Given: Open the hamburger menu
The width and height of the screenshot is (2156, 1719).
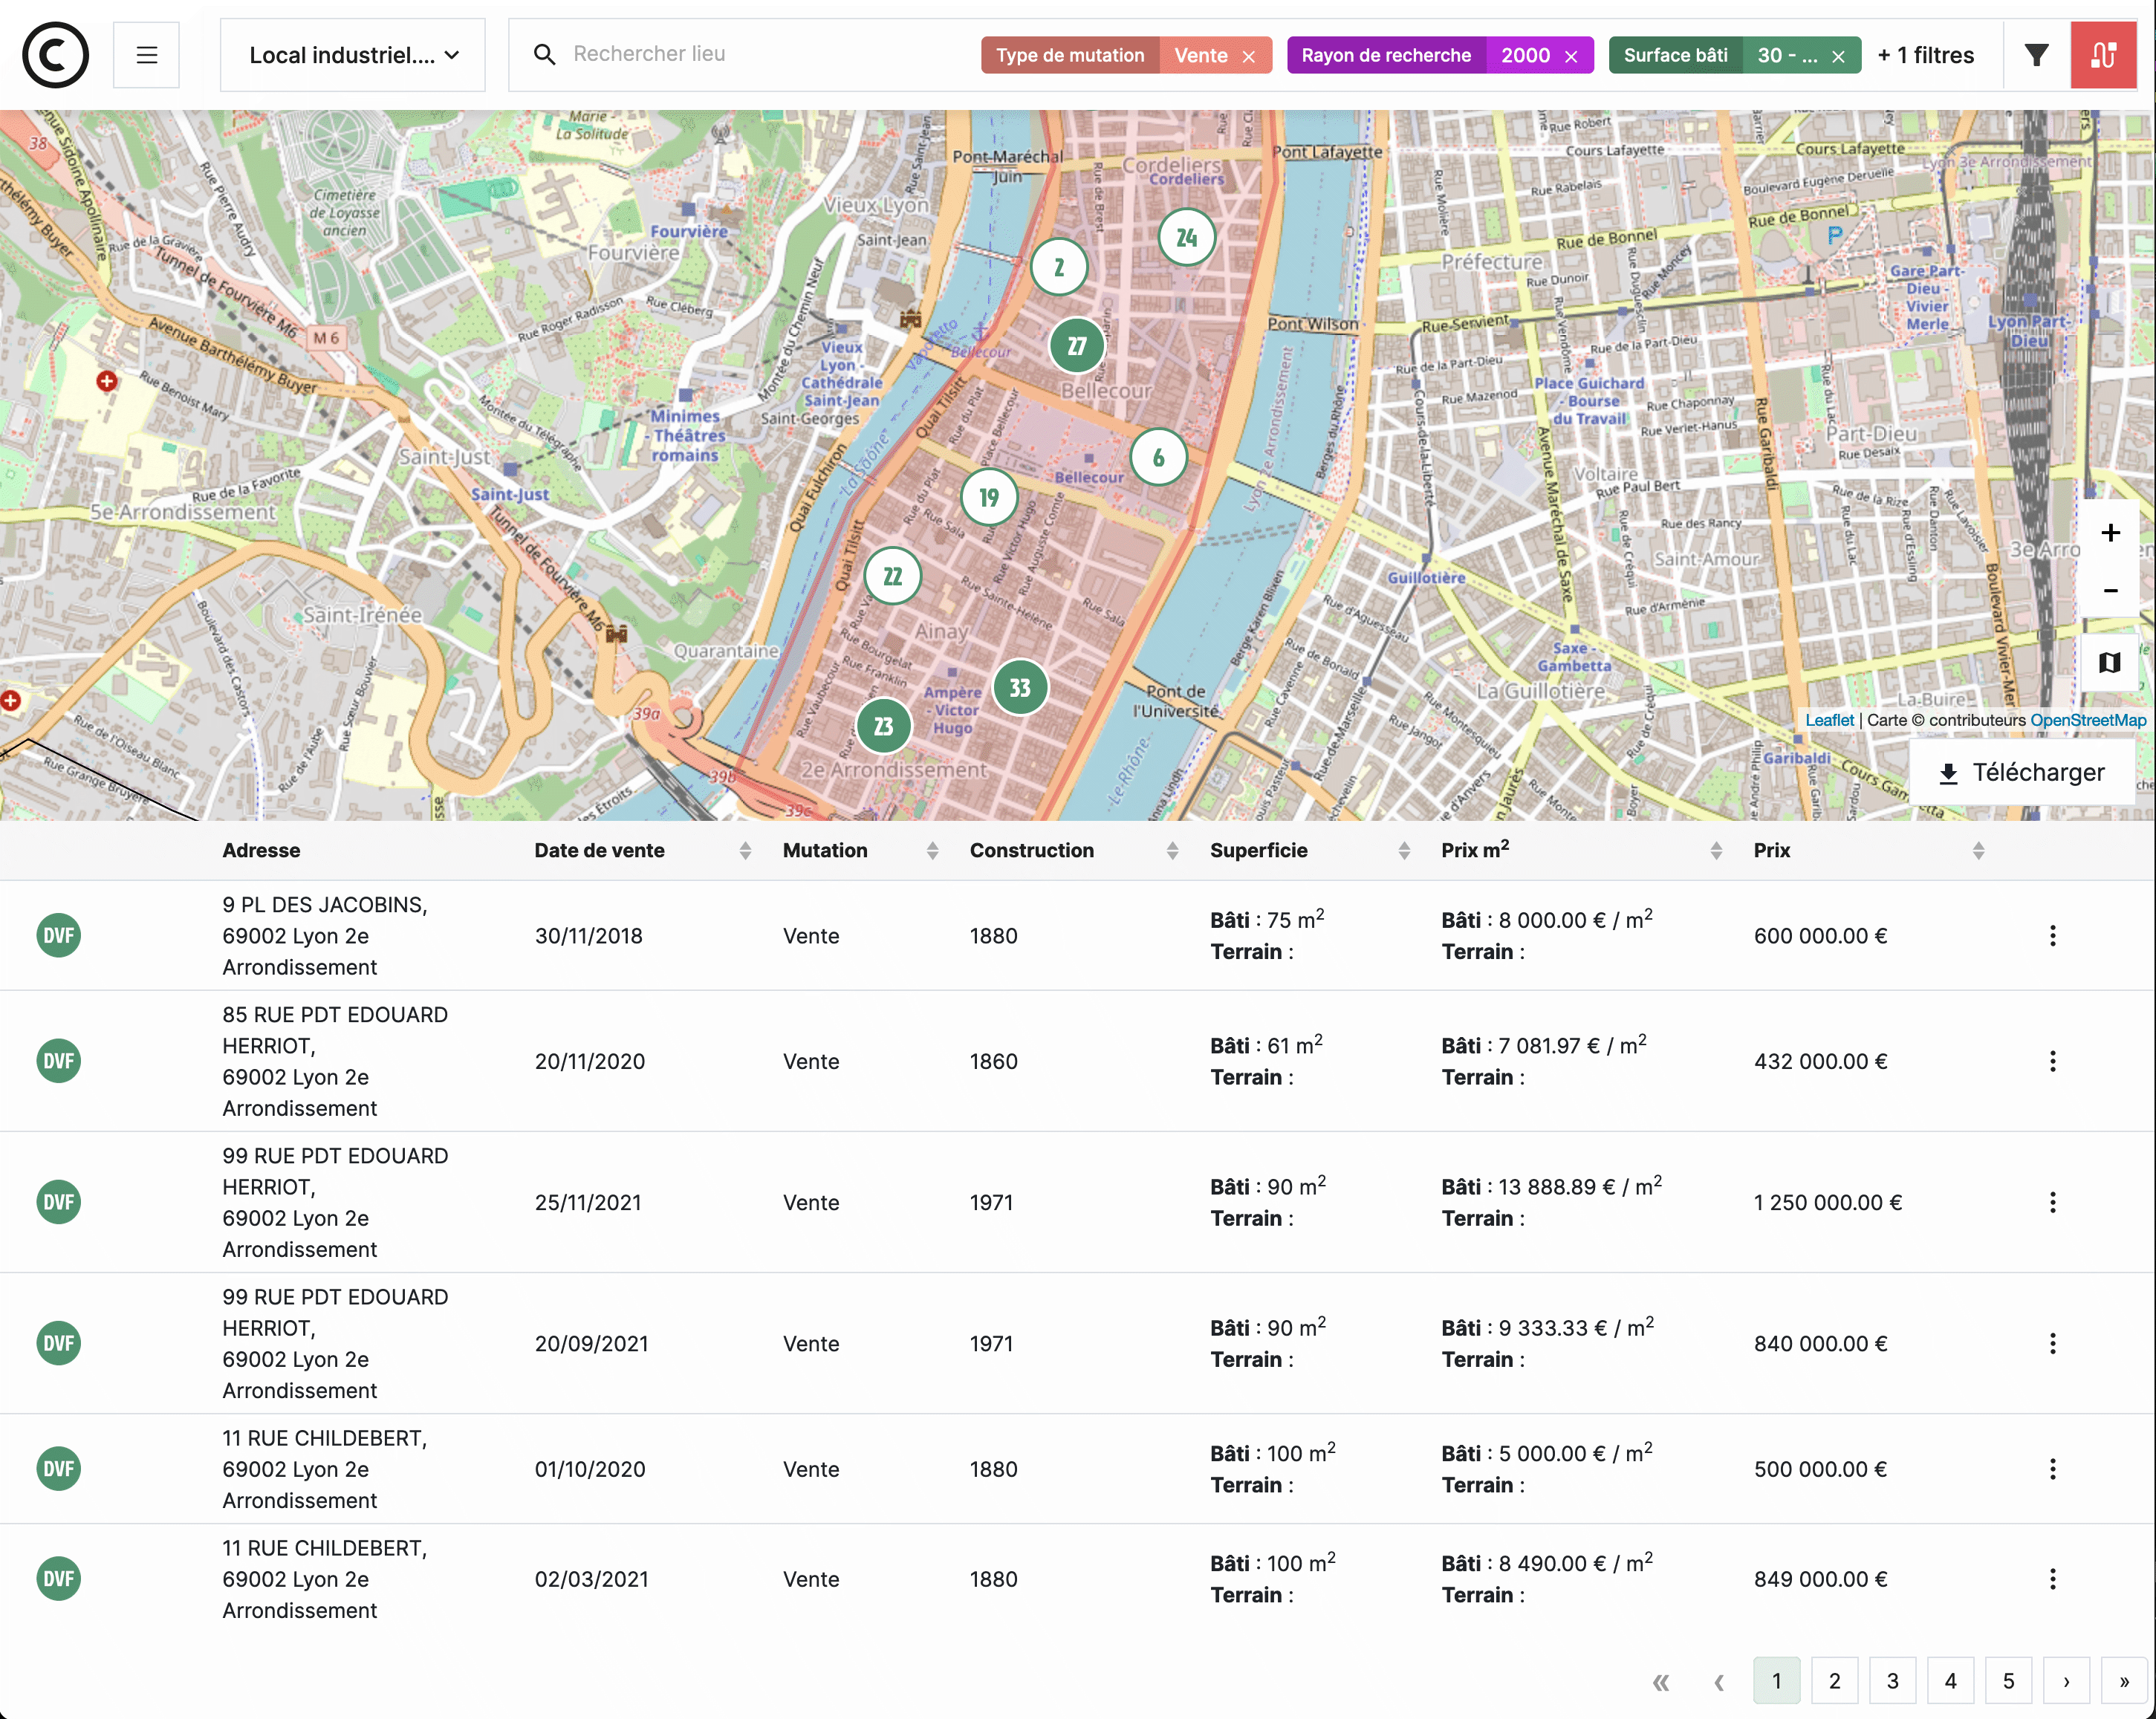Looking at the screenshot, I should coord(147,55).
